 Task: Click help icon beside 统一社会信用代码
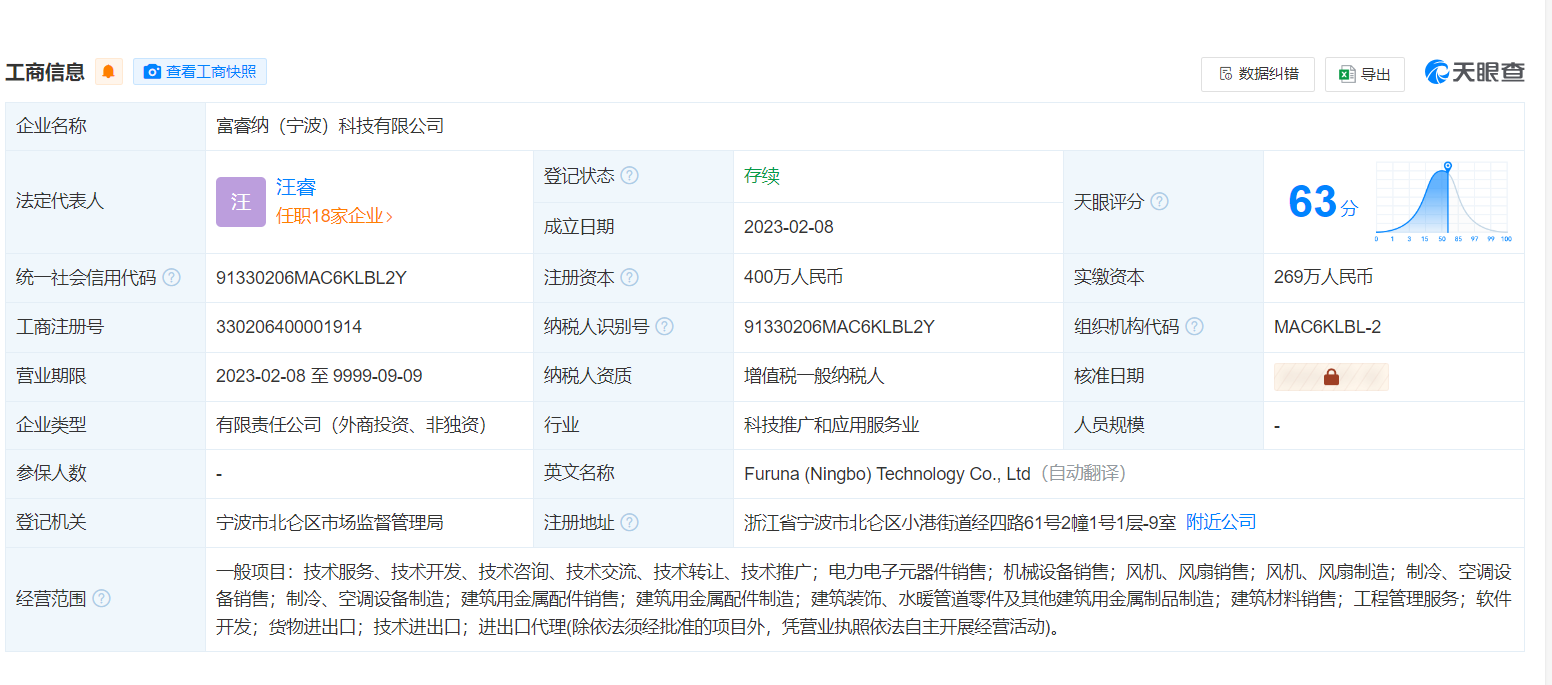point(172,277)
